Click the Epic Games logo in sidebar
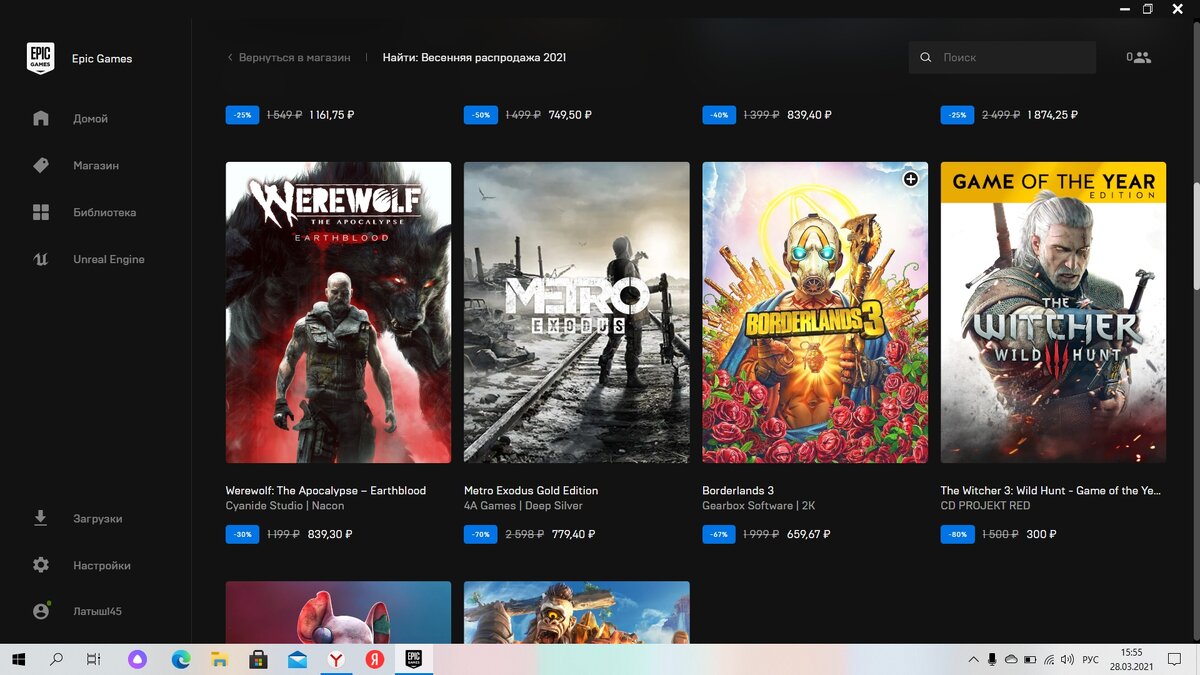This screenshot has width=1200, height=675. point(40,58)
